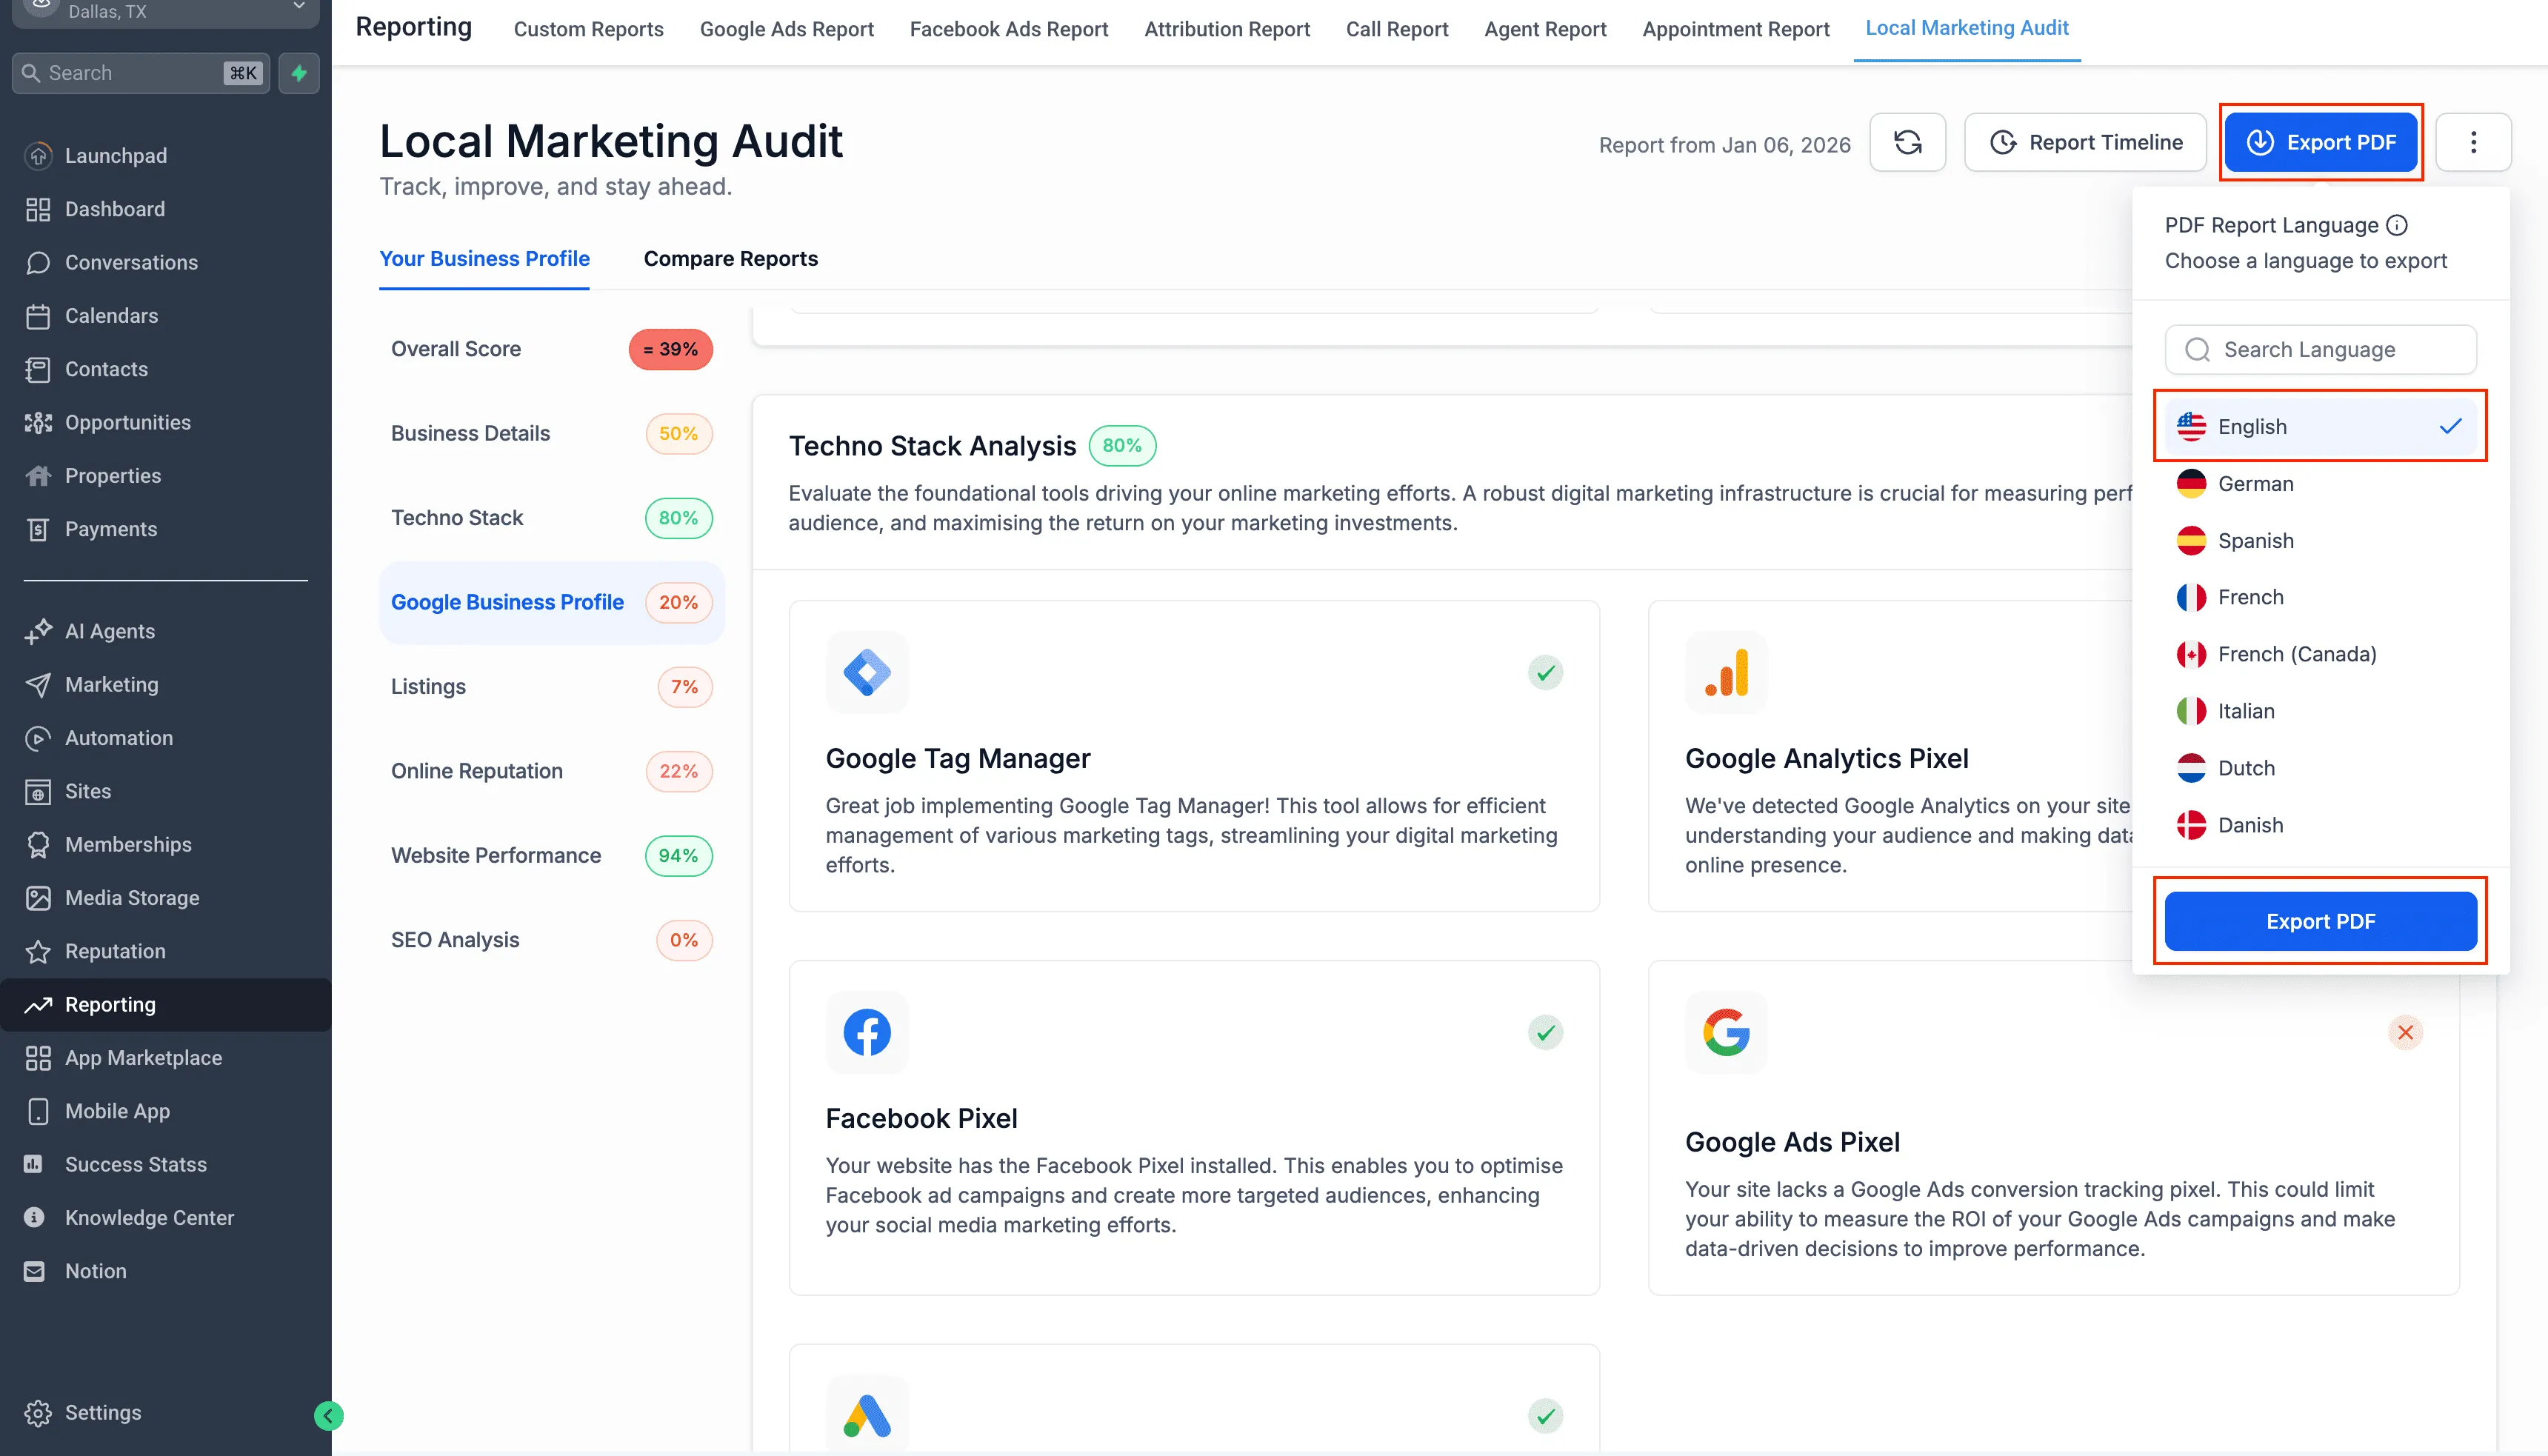The width and height of the screenshot is (2548, 1456).
Task: Select Spanish as the PDF language
Action: pos(2255,540)
